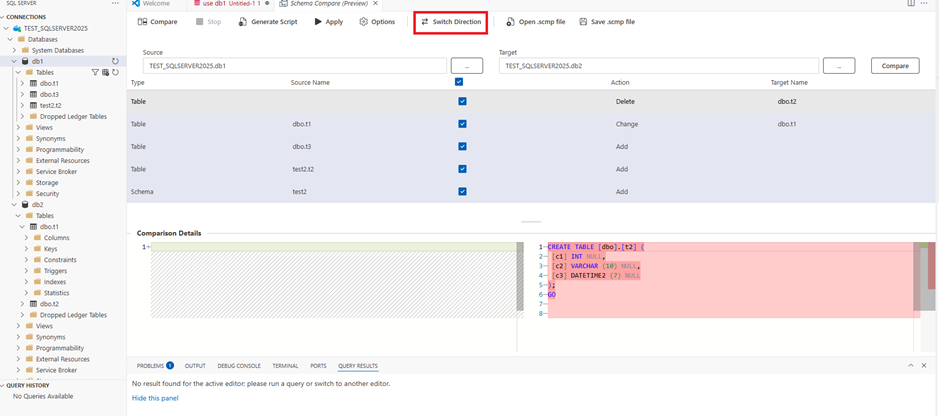Uncheck the dbo.t3 Add row checkbox
Screen dimensions: 939x416
[x=462, y=146]
